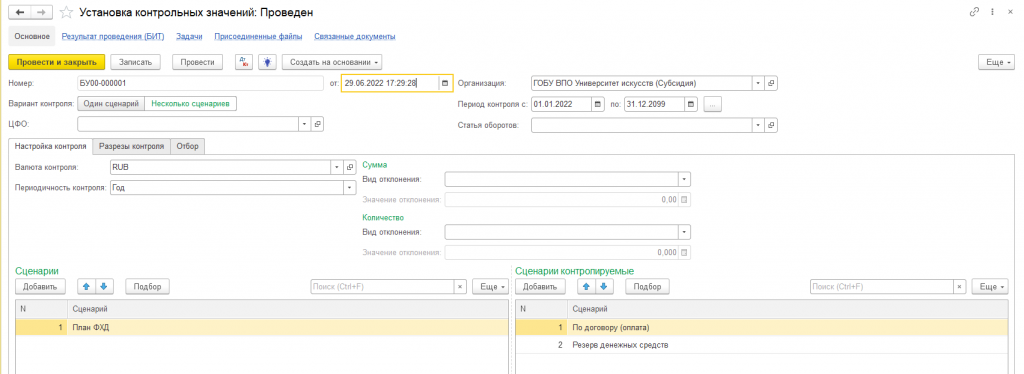
Task: Click Добавить in Сценарии list
Action: 40,286
